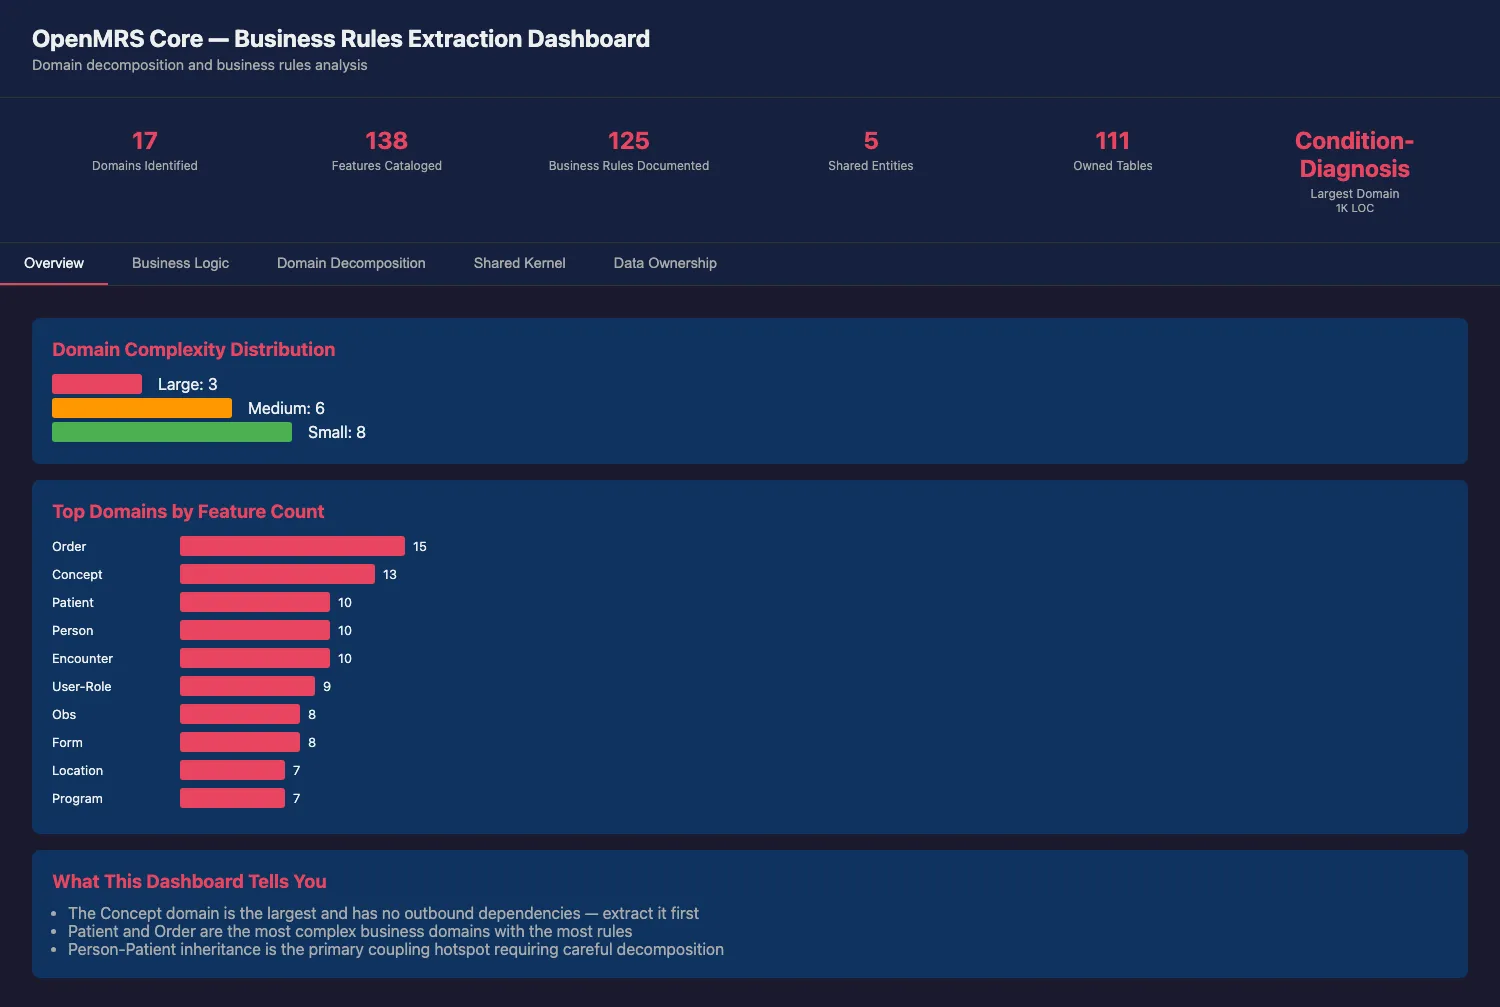Click the Form feature count bar
The image size is (1500, 1007).
click(240, 742)
